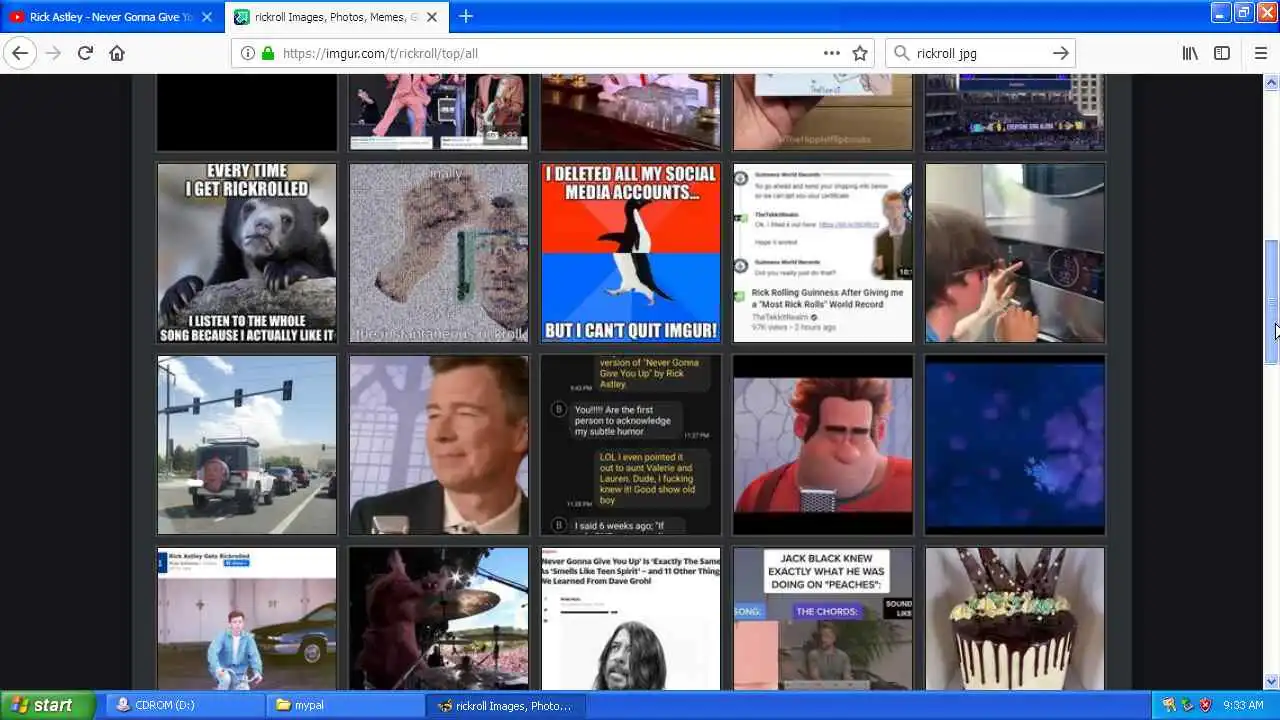Screen dimensions: 1280x720
Task: Open the Library bookshelf icon
Action: (x=1190, y=53)
